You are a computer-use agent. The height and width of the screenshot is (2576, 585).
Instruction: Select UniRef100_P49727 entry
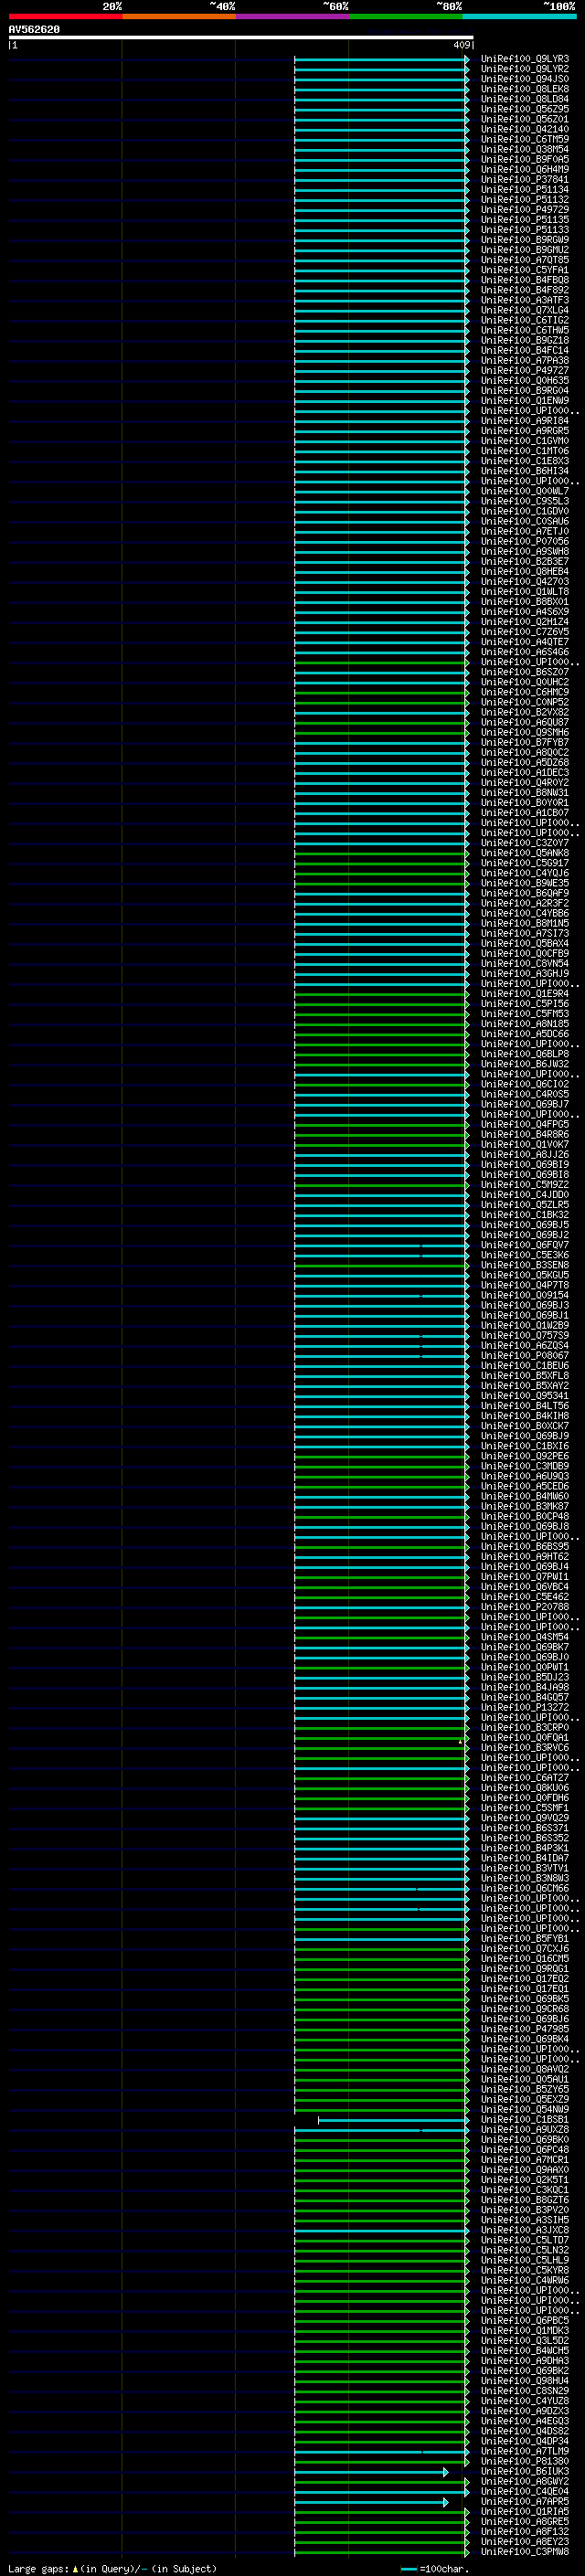524,371
